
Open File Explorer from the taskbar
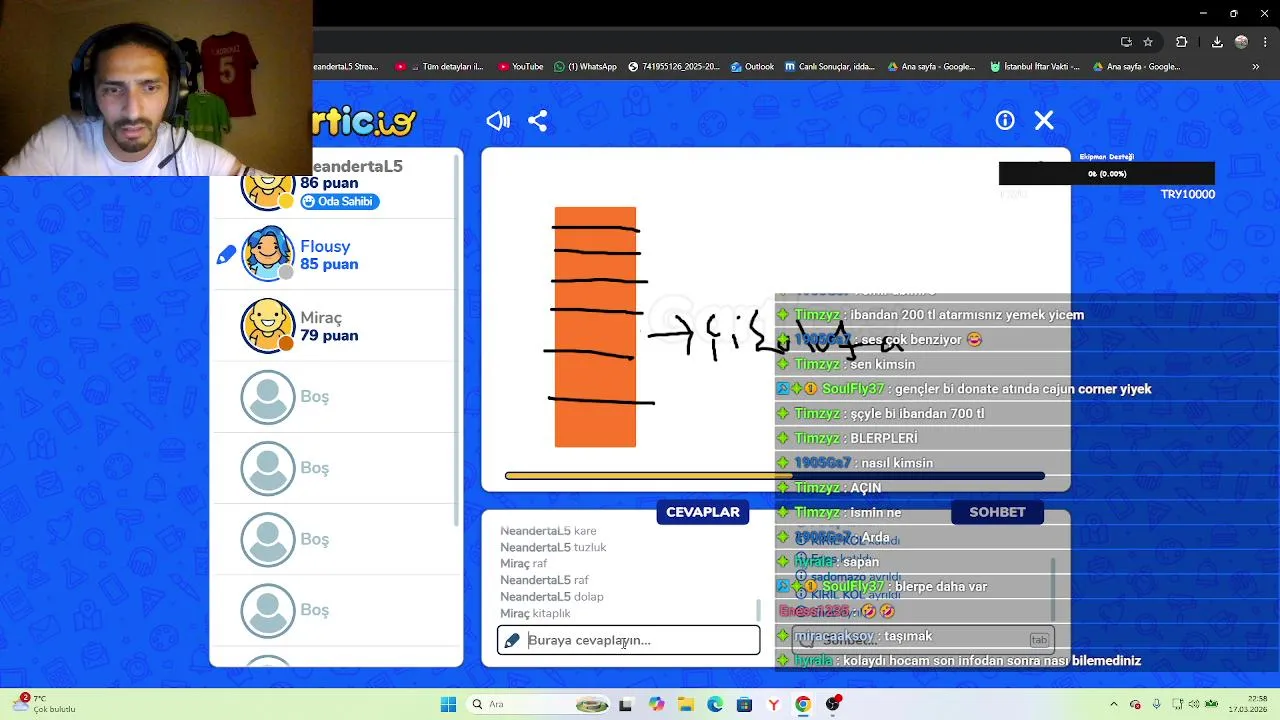click(x=686, y=704)
